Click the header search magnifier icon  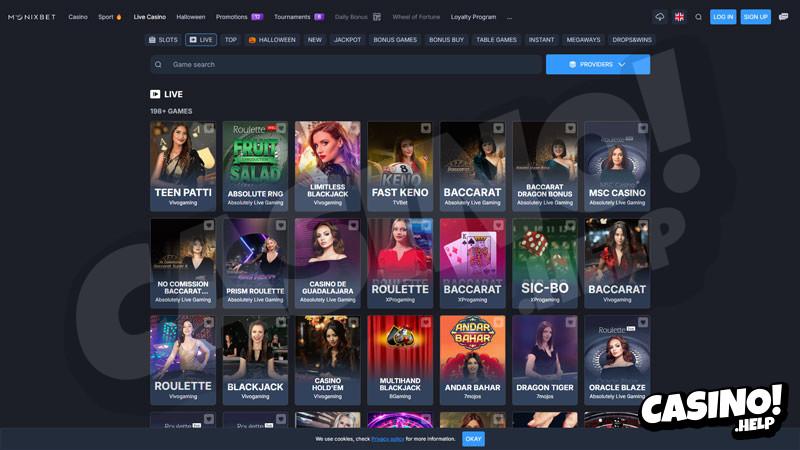point(698,17)
